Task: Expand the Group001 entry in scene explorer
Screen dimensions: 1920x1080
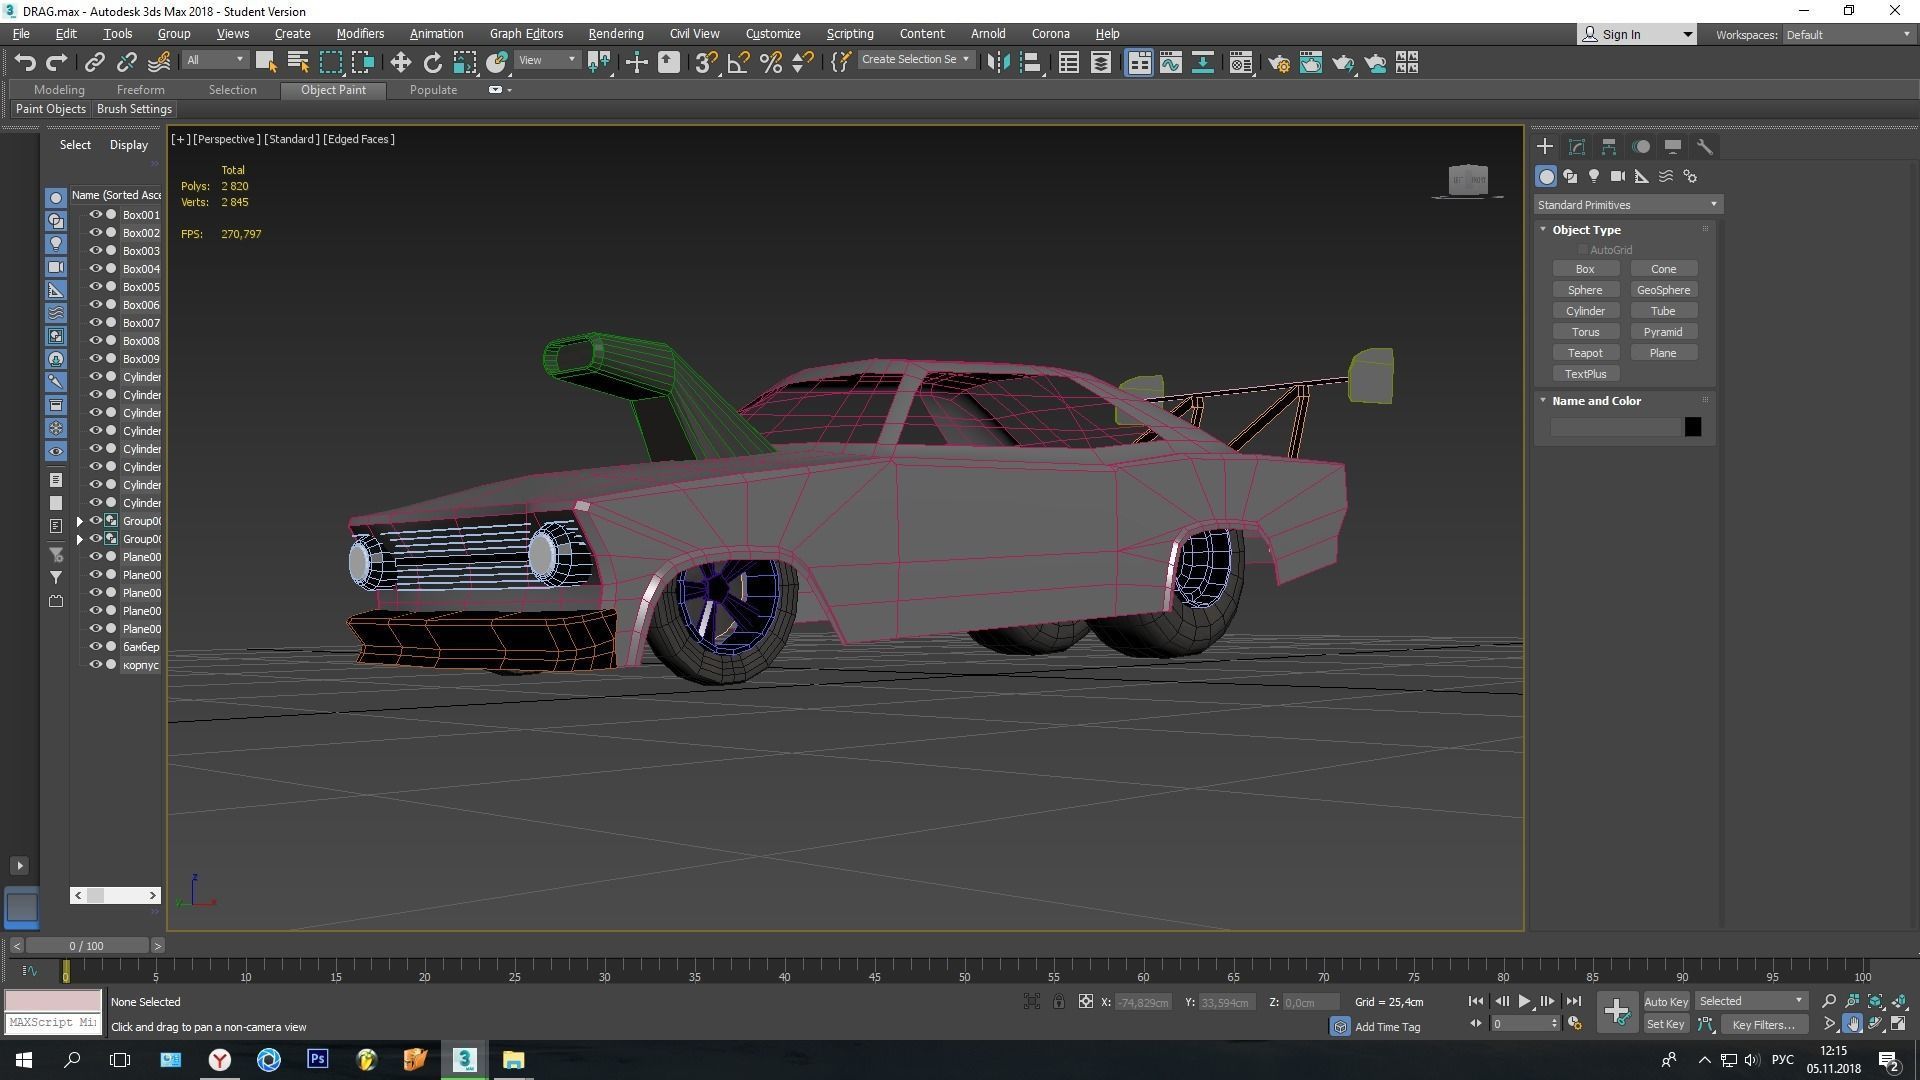Action: pyautogui.click(x=79, y=521)
